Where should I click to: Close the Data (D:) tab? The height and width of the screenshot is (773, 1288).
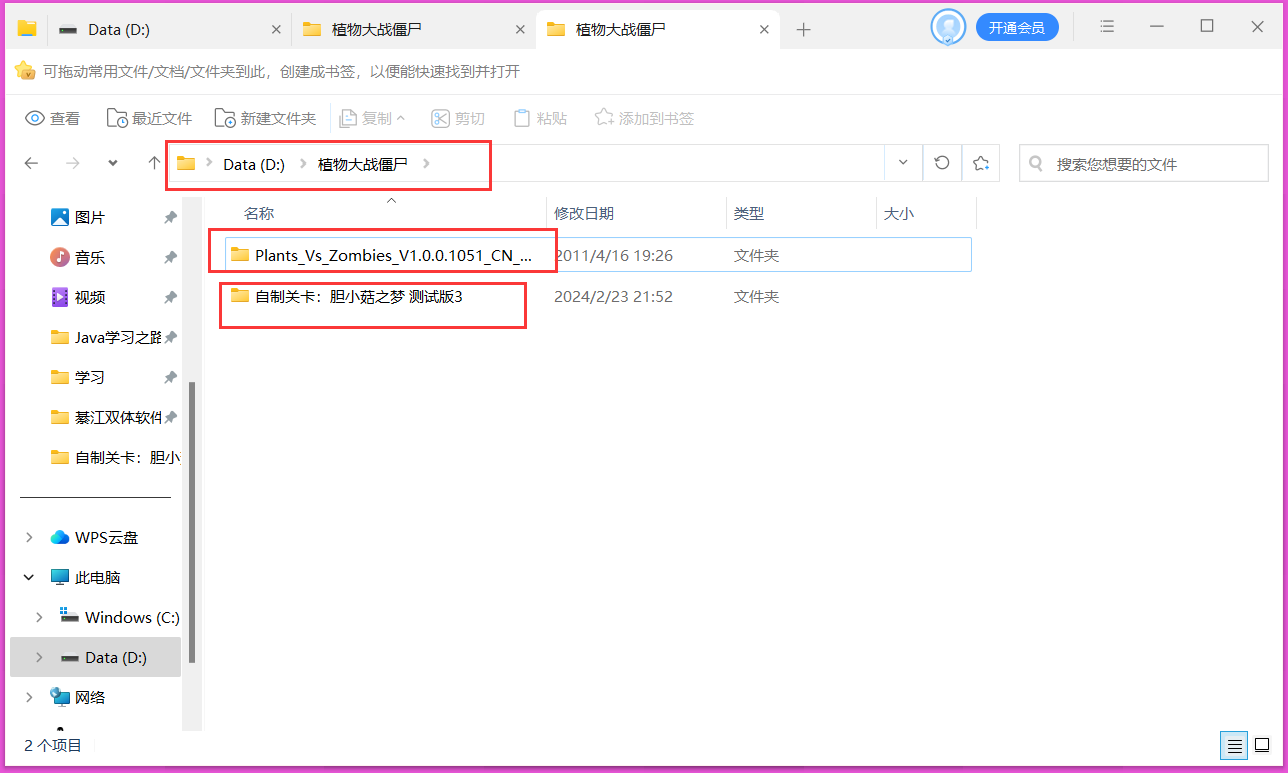(x=276, y=30)
